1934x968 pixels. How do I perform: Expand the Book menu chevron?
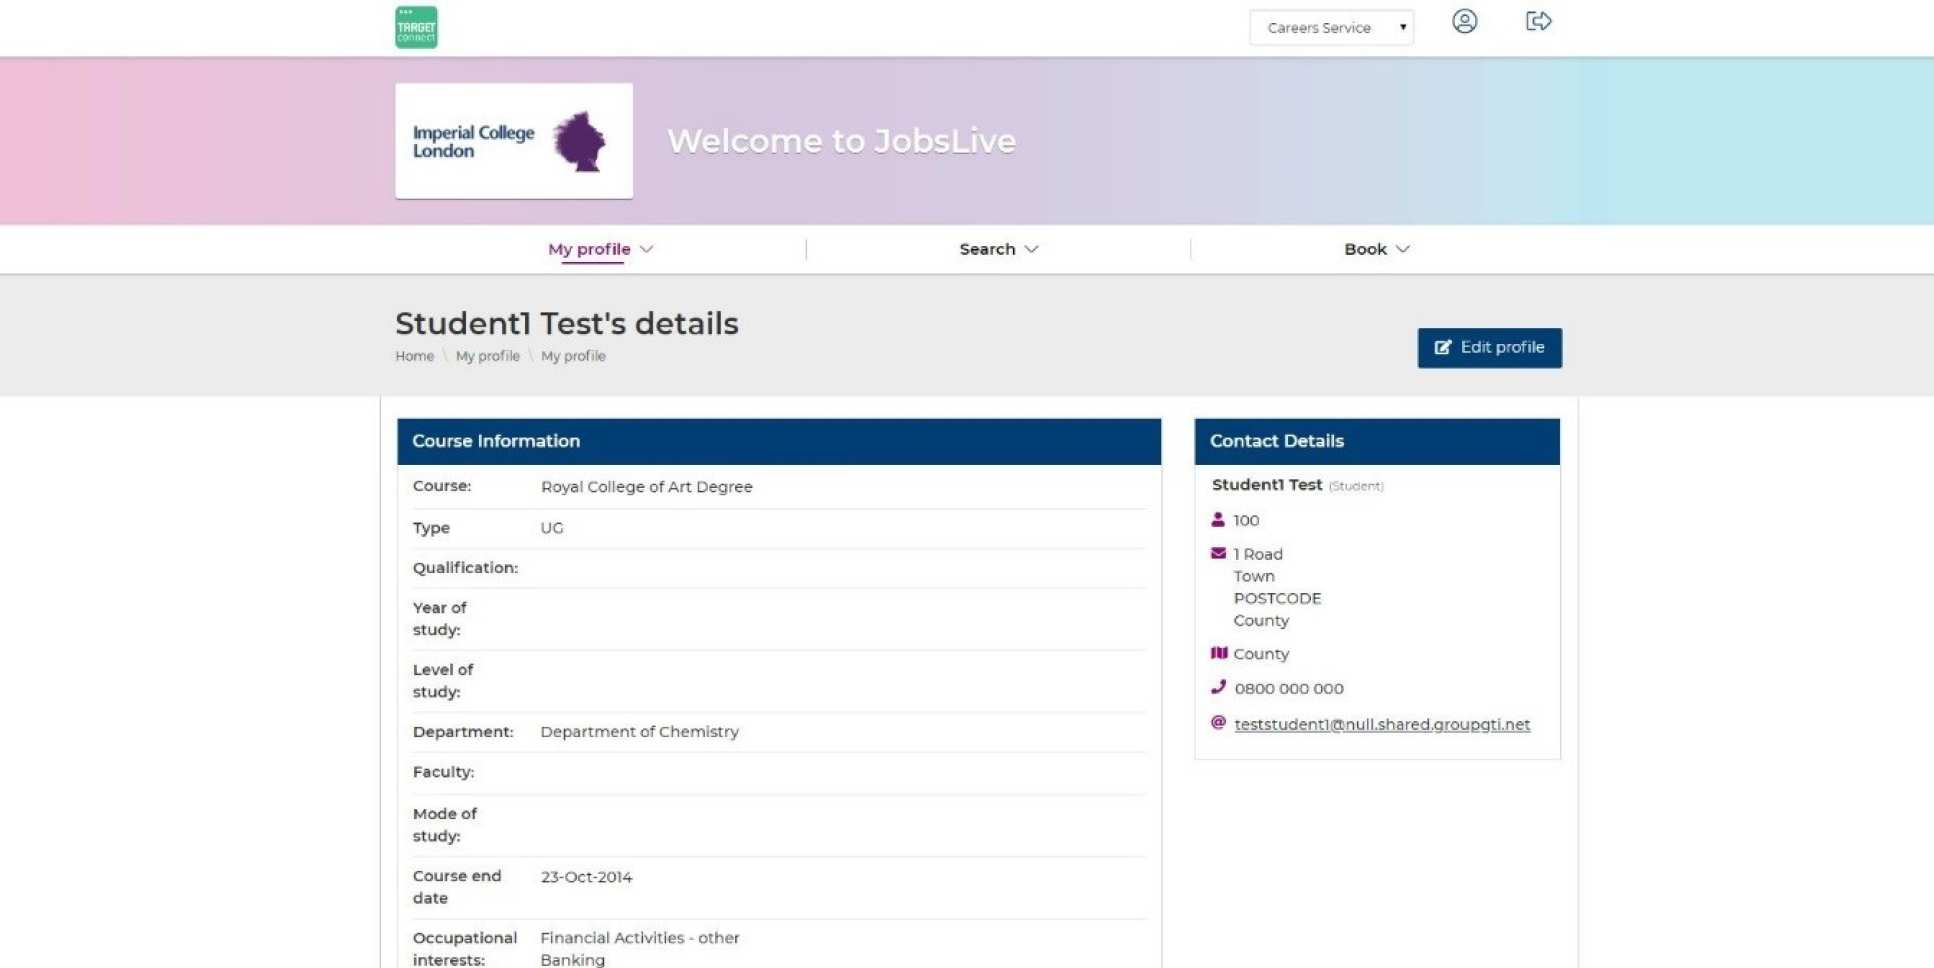(x=1403, y=249)
